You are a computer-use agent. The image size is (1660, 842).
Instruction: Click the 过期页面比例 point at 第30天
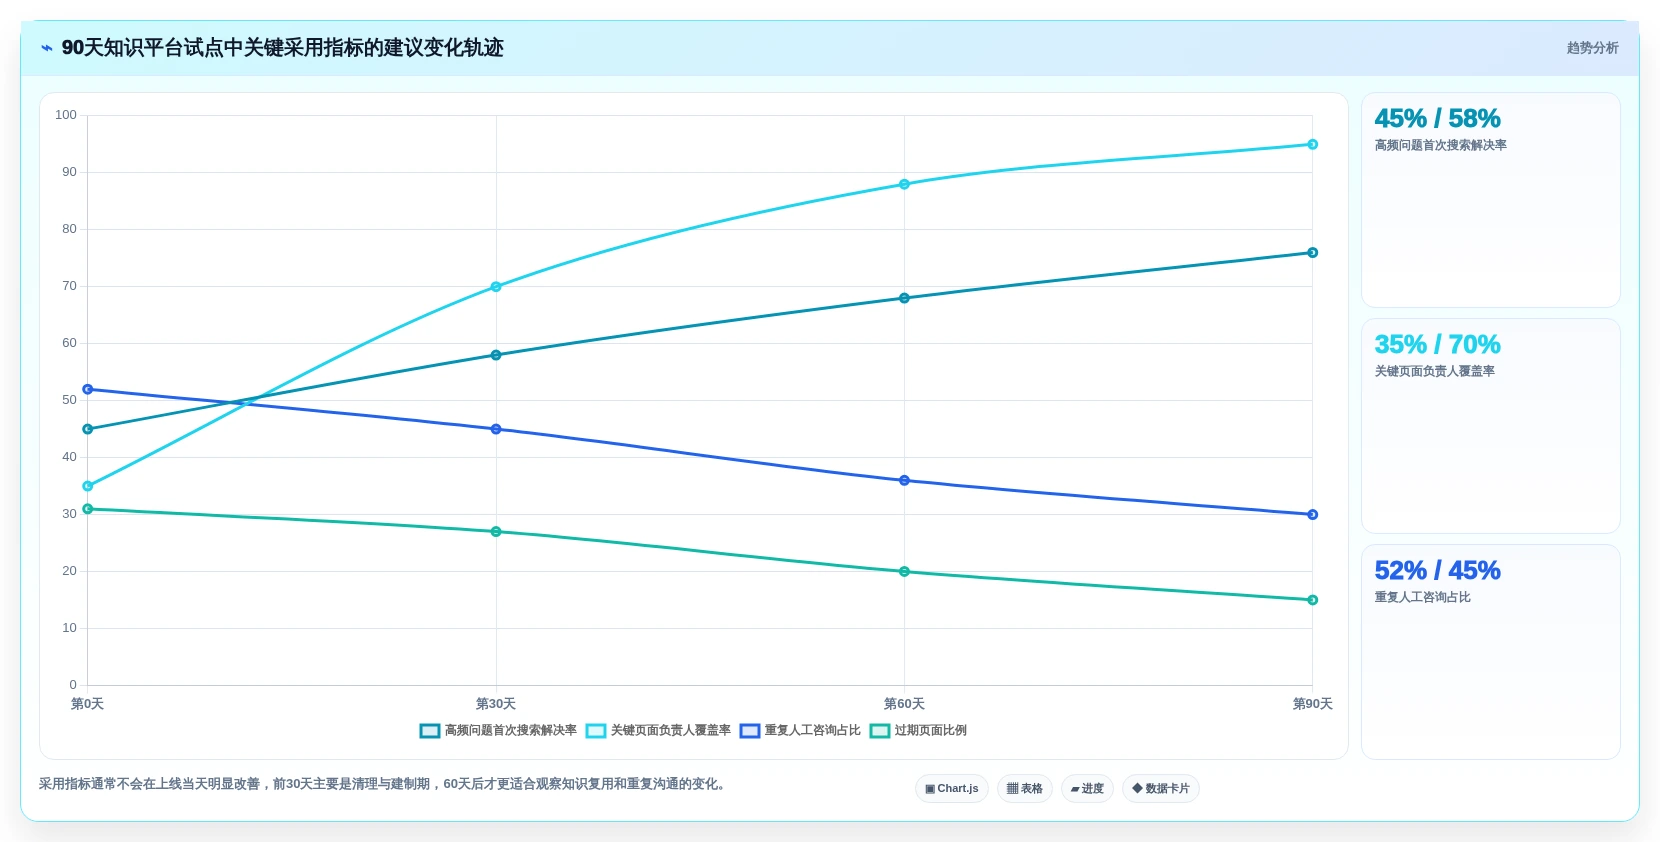point(496,532)
